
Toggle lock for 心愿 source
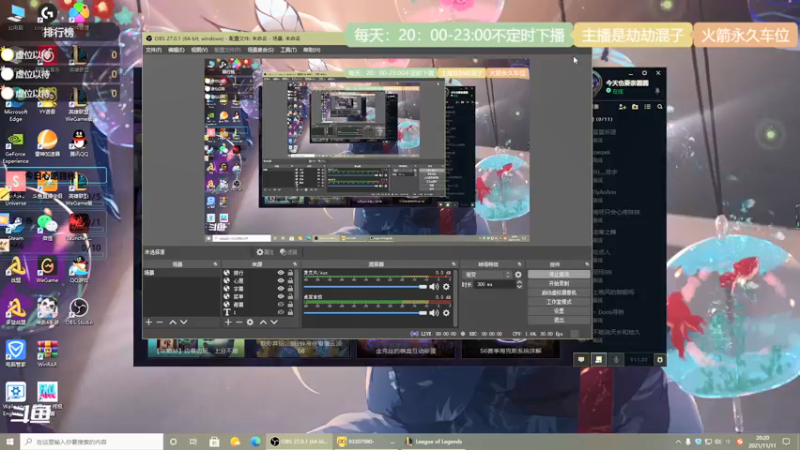pos(290,281)
